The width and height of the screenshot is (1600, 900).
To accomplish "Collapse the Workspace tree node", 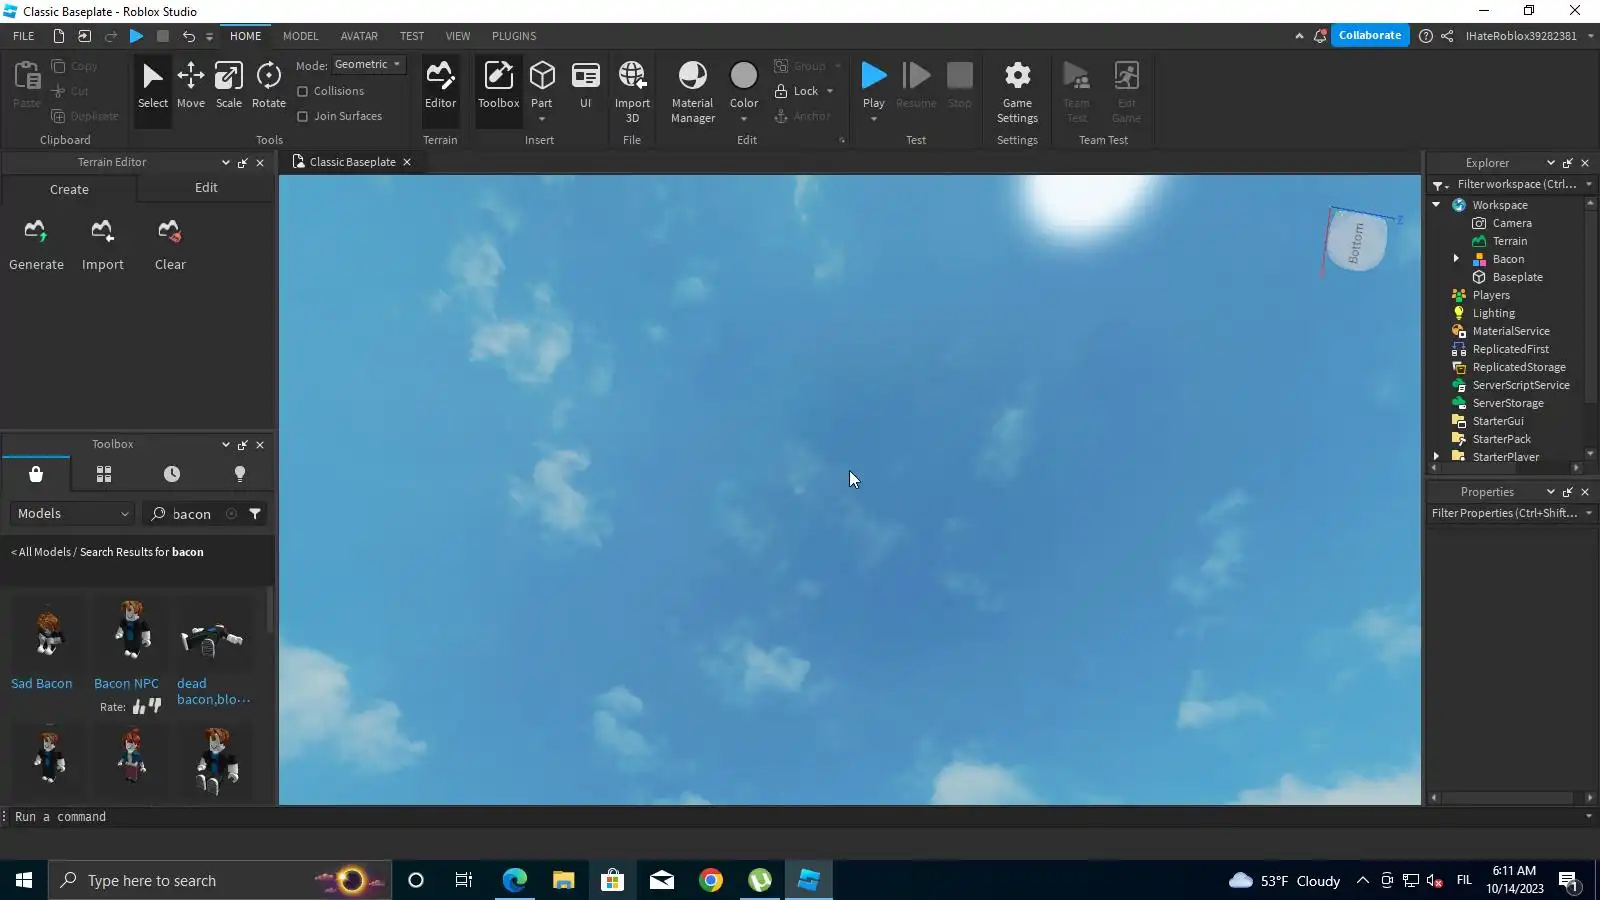I will coord(1437,205).
